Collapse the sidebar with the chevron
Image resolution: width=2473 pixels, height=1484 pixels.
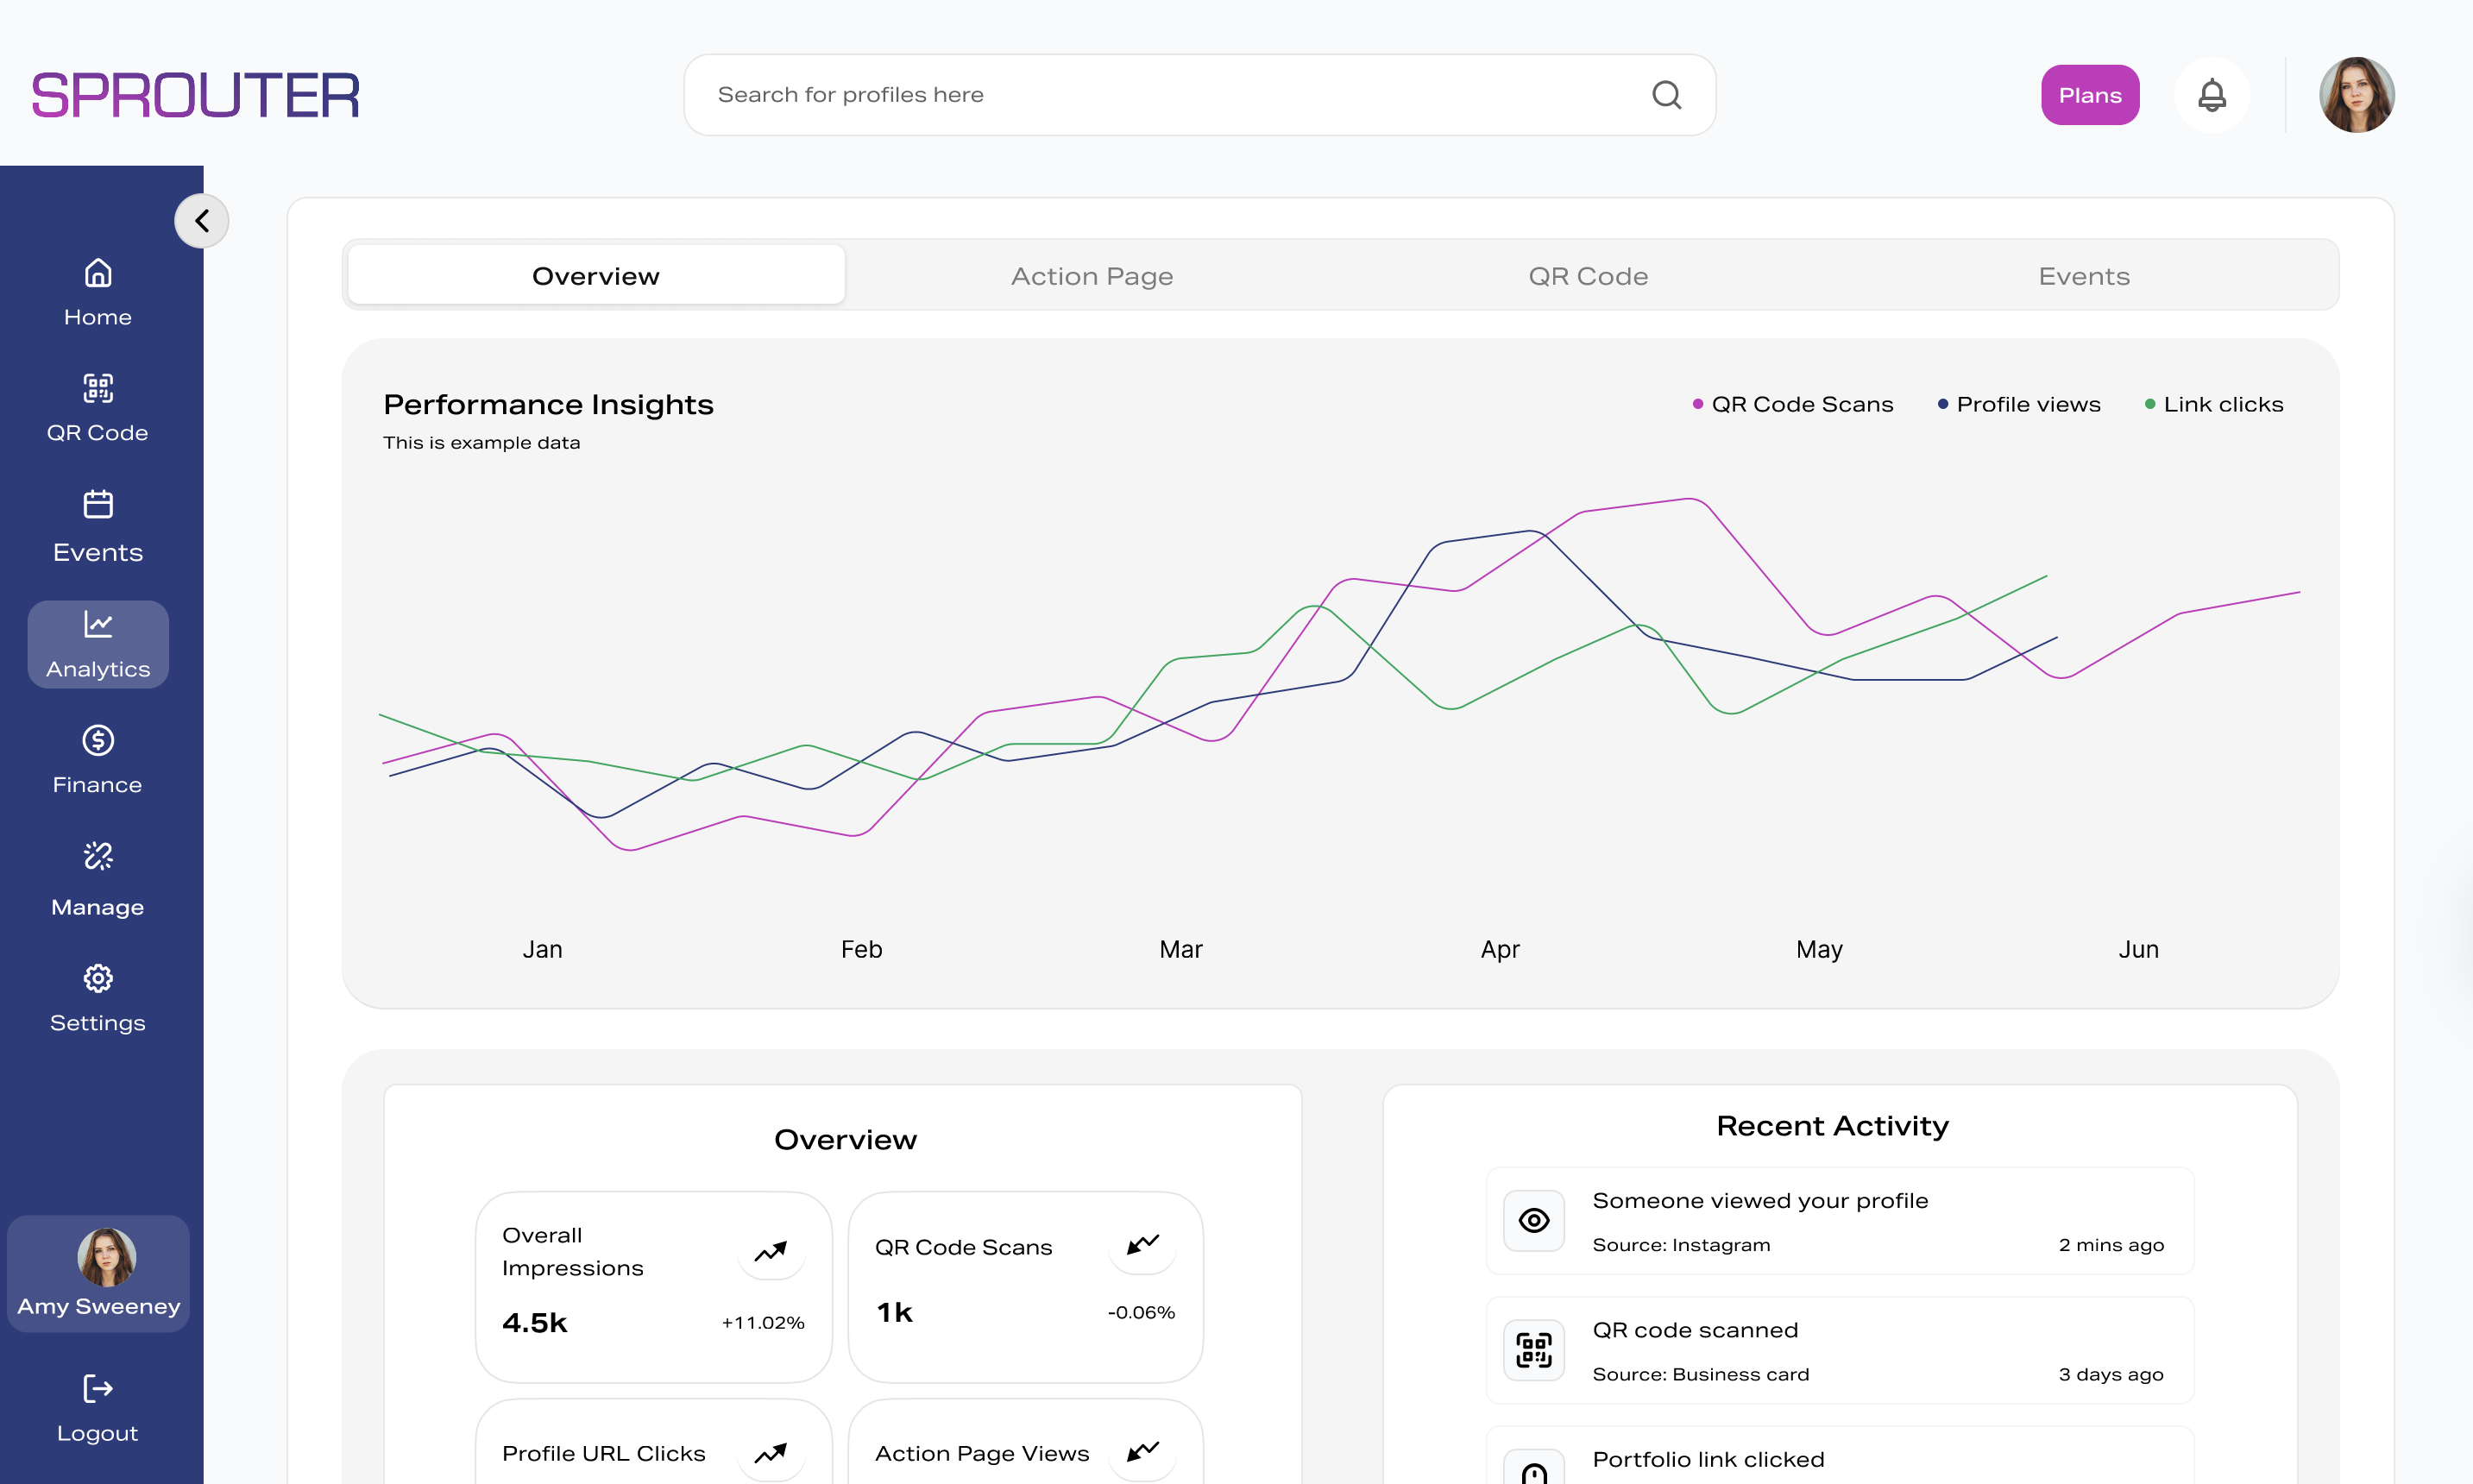pos(202,220)
